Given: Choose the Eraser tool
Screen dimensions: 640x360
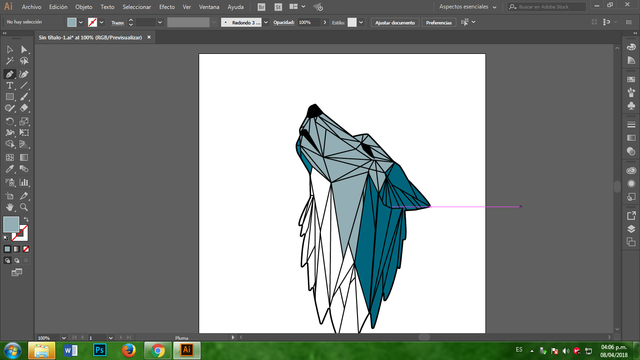Looking at the screenshot, I should tap(24, 108).
